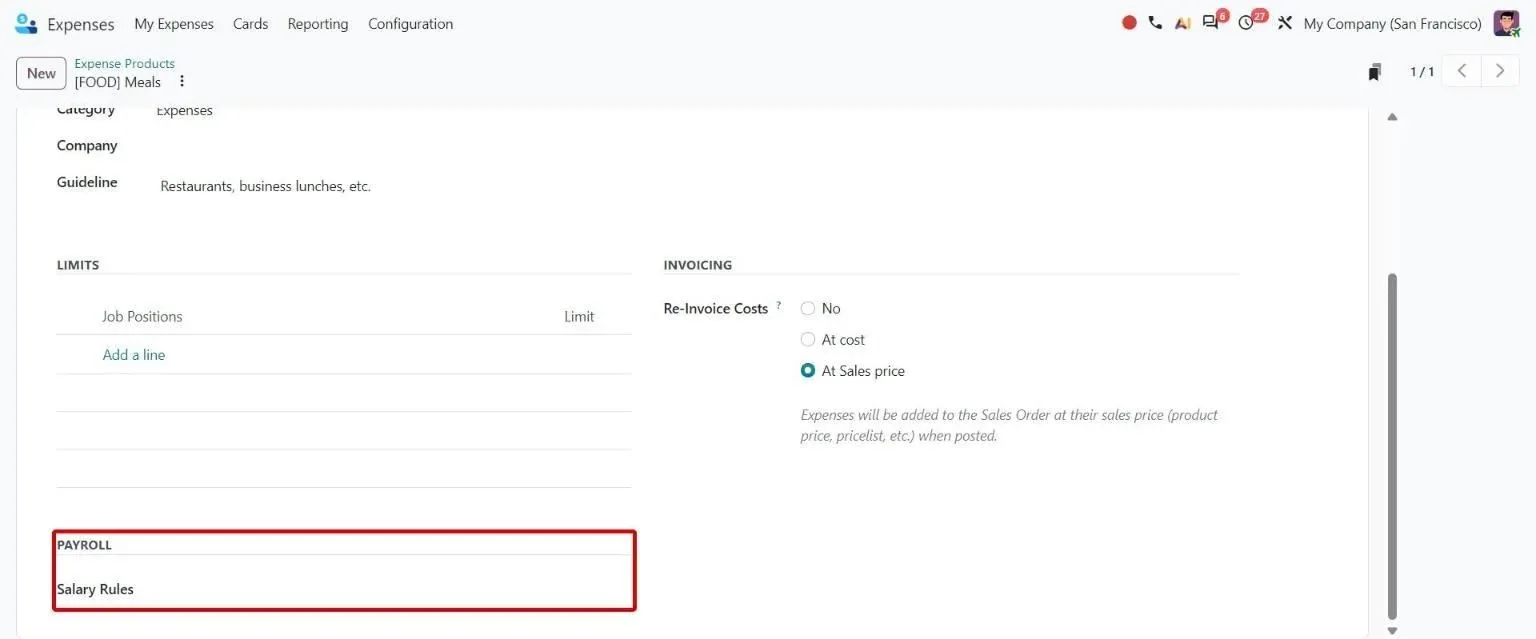Click the Re-Invoice Costs label
Screen dimensions: 1536x639
coord(716,309)
